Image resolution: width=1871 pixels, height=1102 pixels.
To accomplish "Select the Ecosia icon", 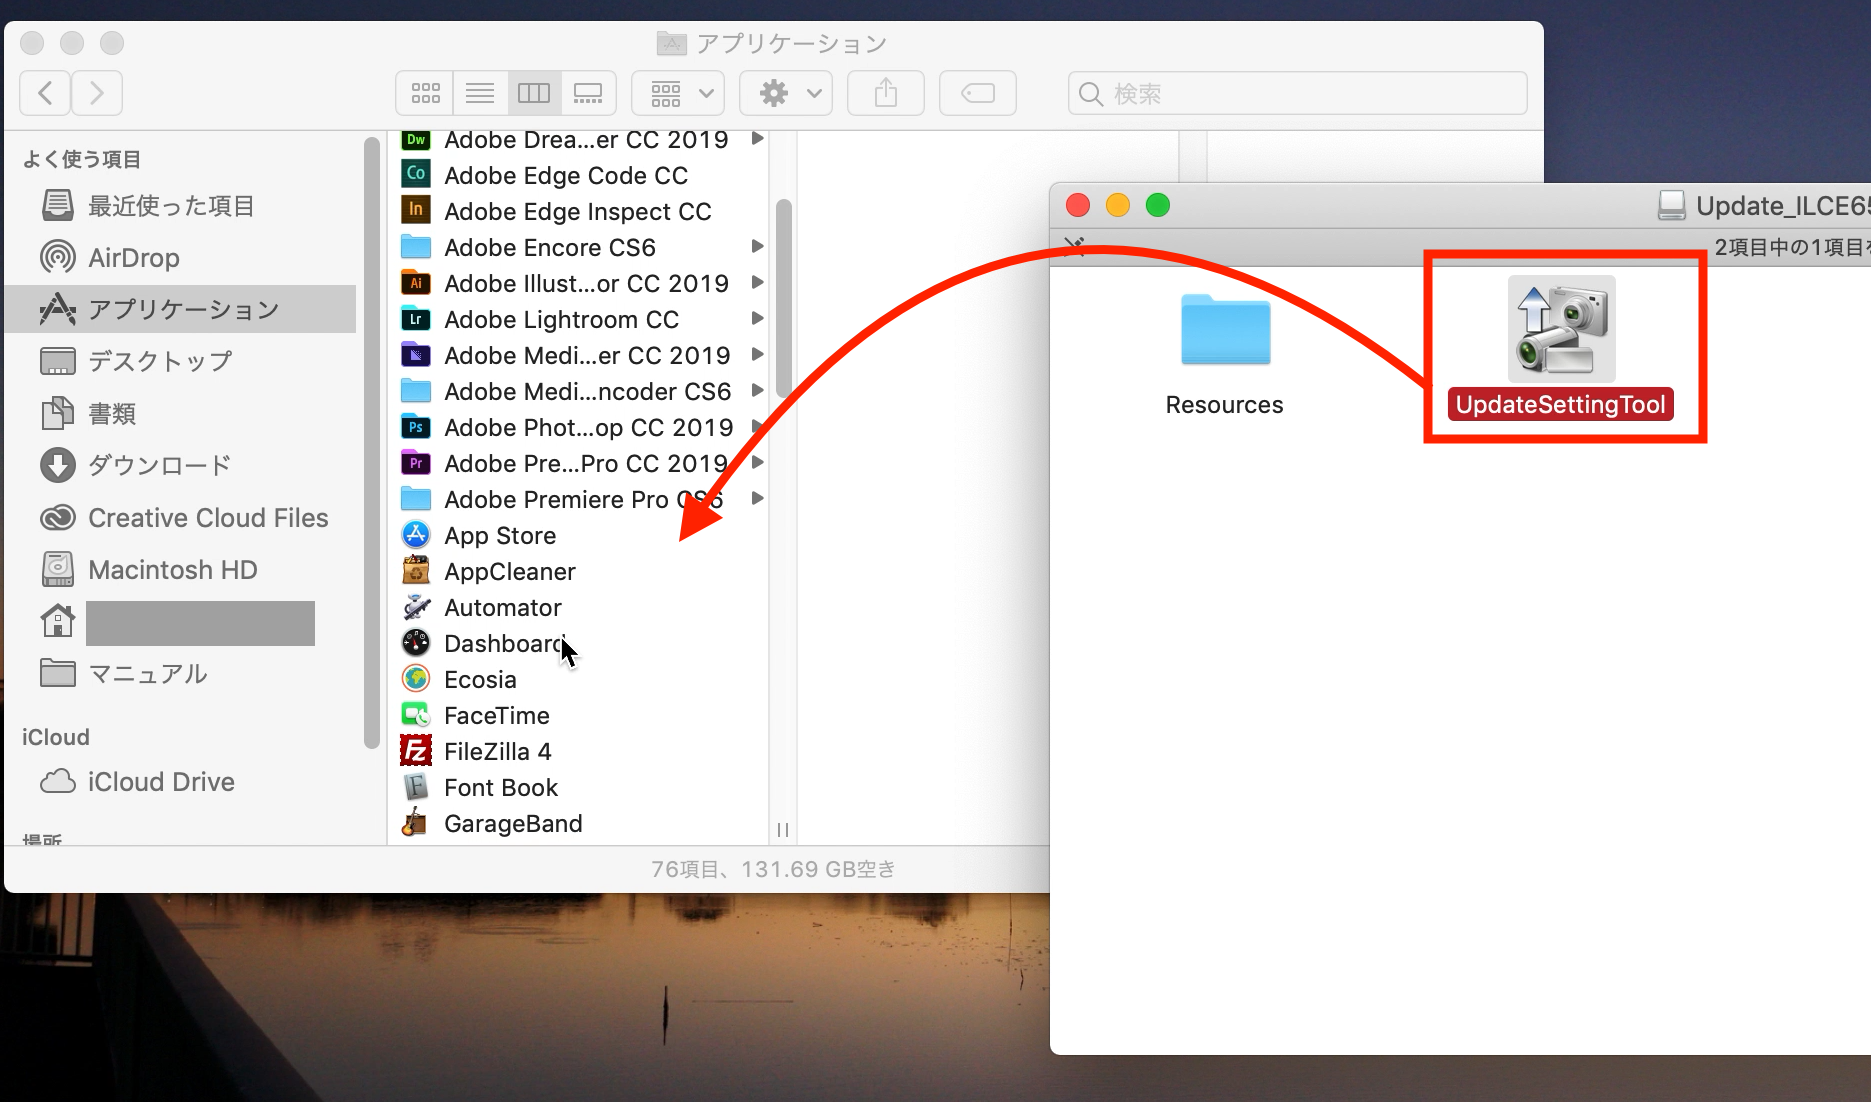I will pos(416,679).
